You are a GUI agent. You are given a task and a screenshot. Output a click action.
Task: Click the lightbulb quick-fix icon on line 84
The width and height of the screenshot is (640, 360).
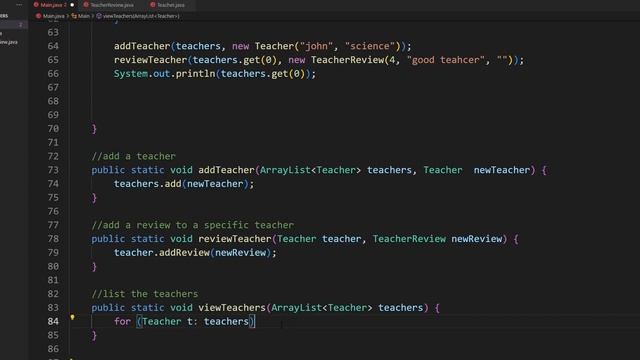point(72,317)
